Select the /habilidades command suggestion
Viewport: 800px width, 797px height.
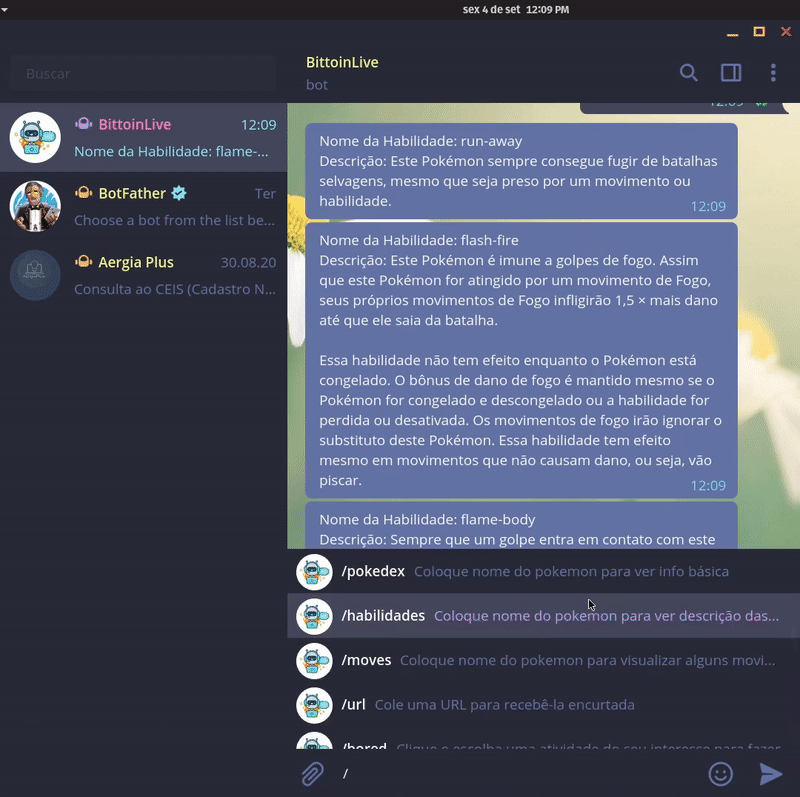click(x=543, y=616)
